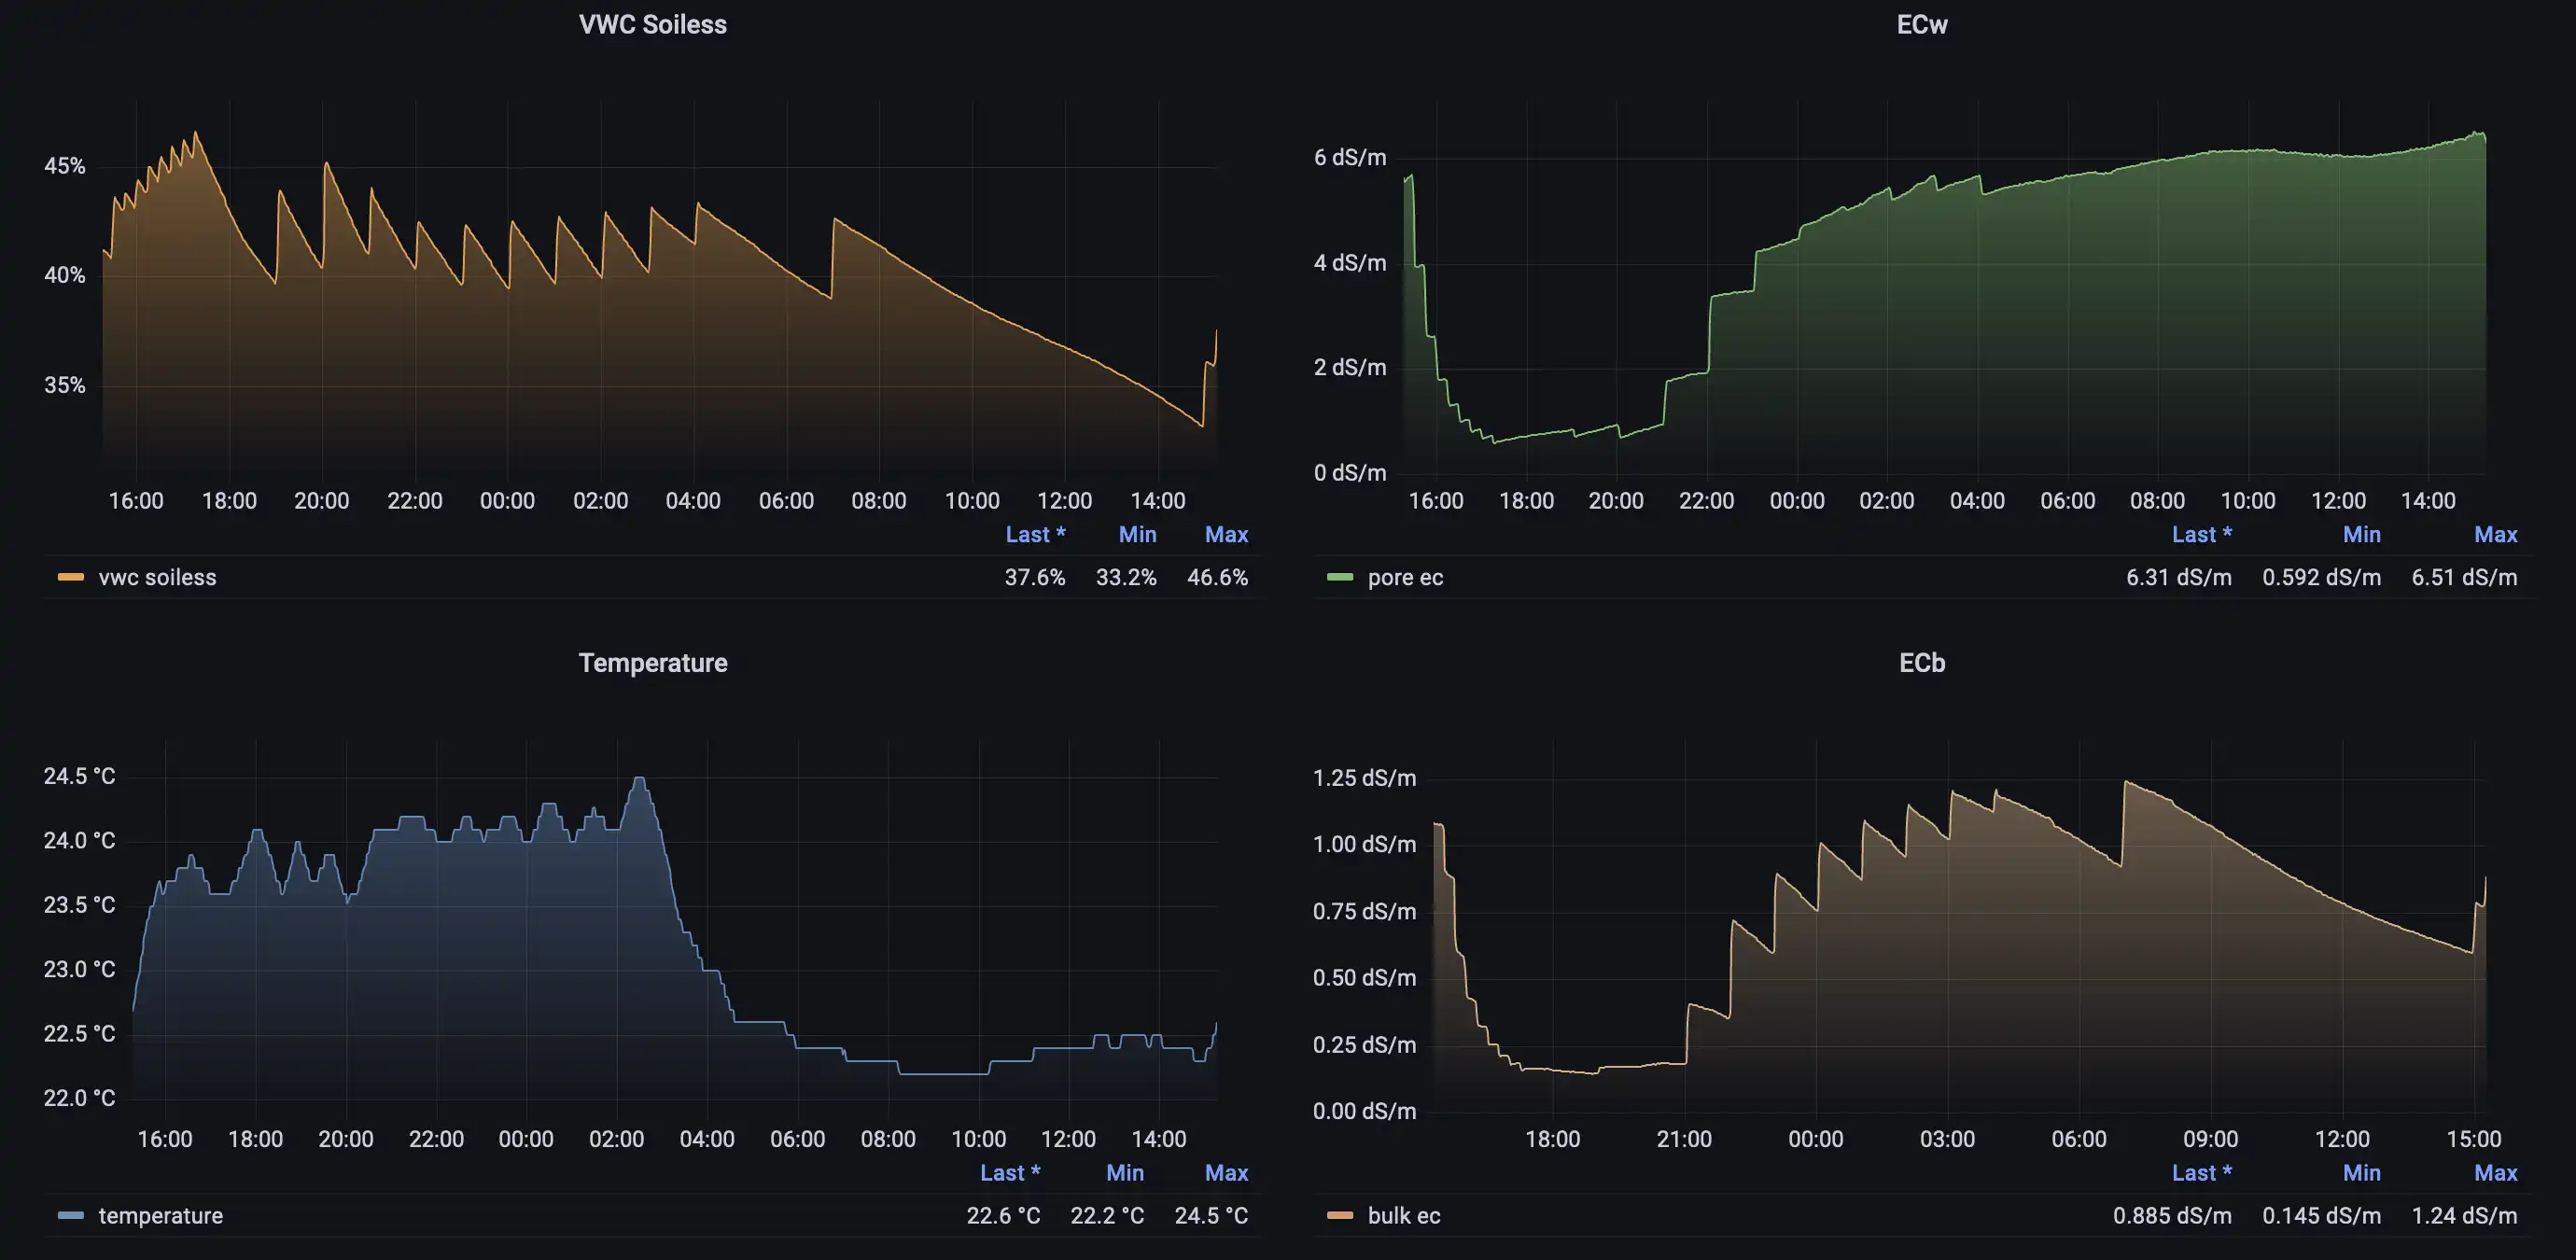Click the VWC peak in the soiless graph
Image resolution: width=2576 pixels, height=1260 pixels.
coord(195,133)
